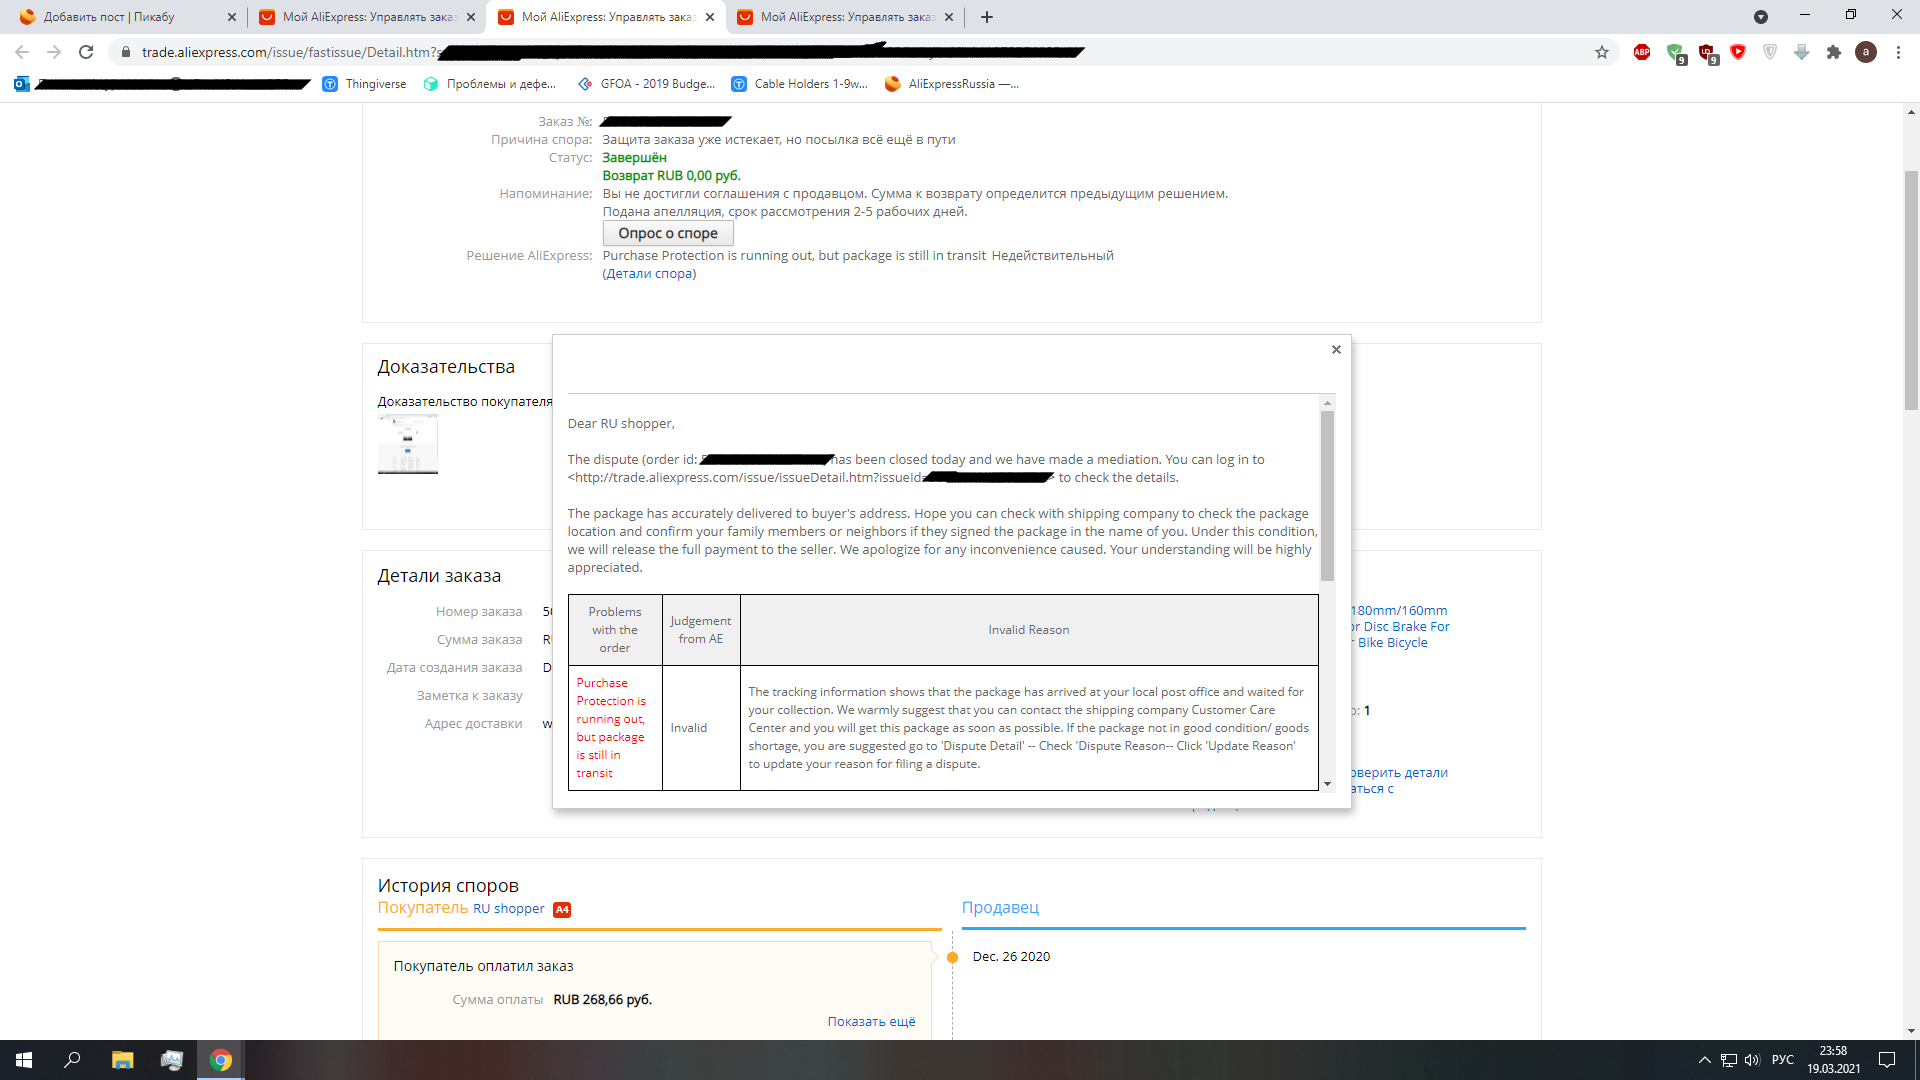Click 'RUB 268,66 руб.' payment amount

602,1000
